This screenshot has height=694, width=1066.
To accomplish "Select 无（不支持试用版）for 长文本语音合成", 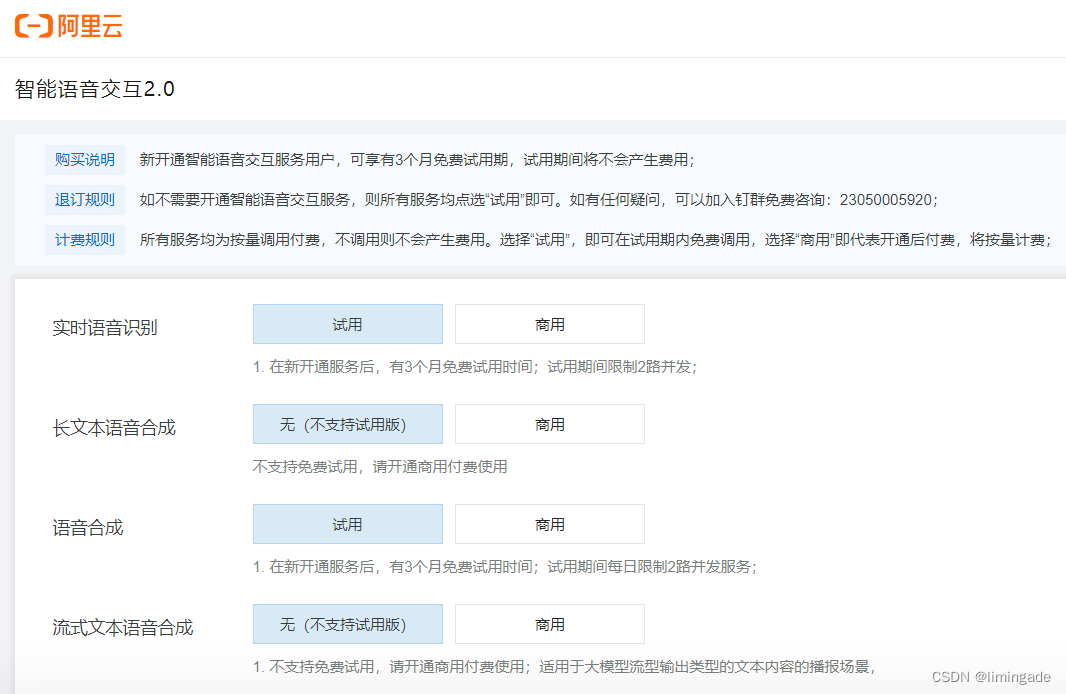I will click(347, 424).
